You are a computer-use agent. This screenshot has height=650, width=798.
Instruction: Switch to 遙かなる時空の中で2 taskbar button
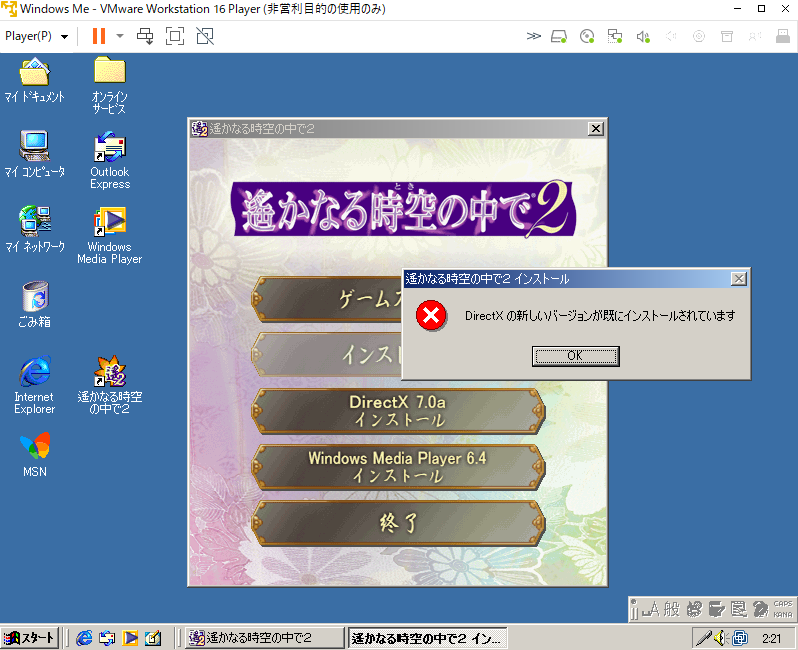click(x=265, y=638)
